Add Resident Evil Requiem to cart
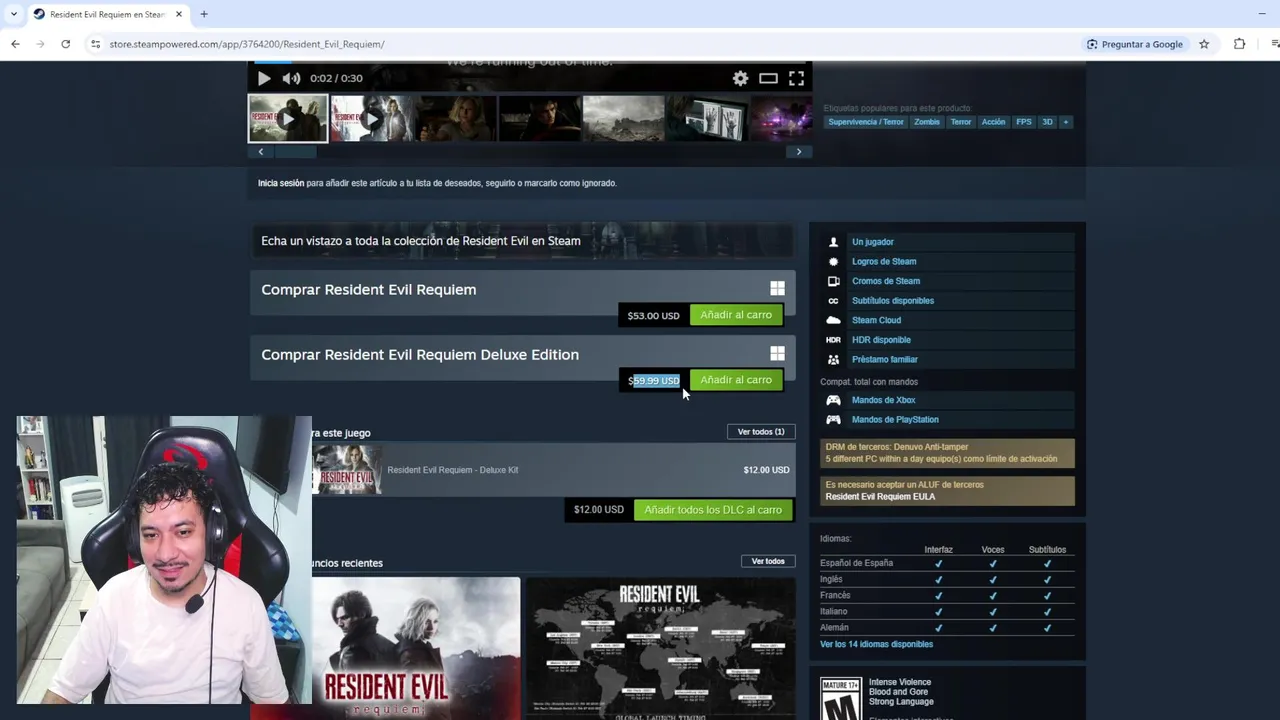Viewport: 1280px width, 720px height. point(736,315)
